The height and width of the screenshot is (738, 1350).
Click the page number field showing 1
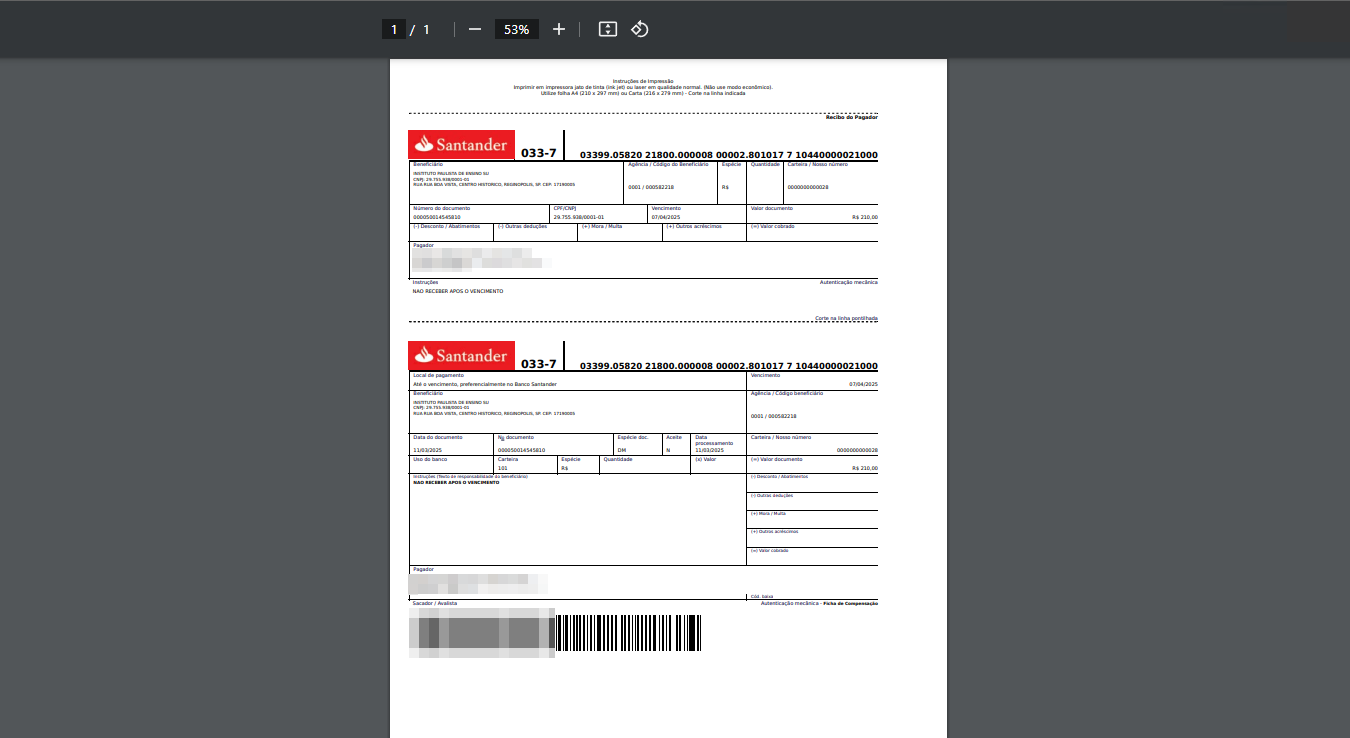coord(394,29)
